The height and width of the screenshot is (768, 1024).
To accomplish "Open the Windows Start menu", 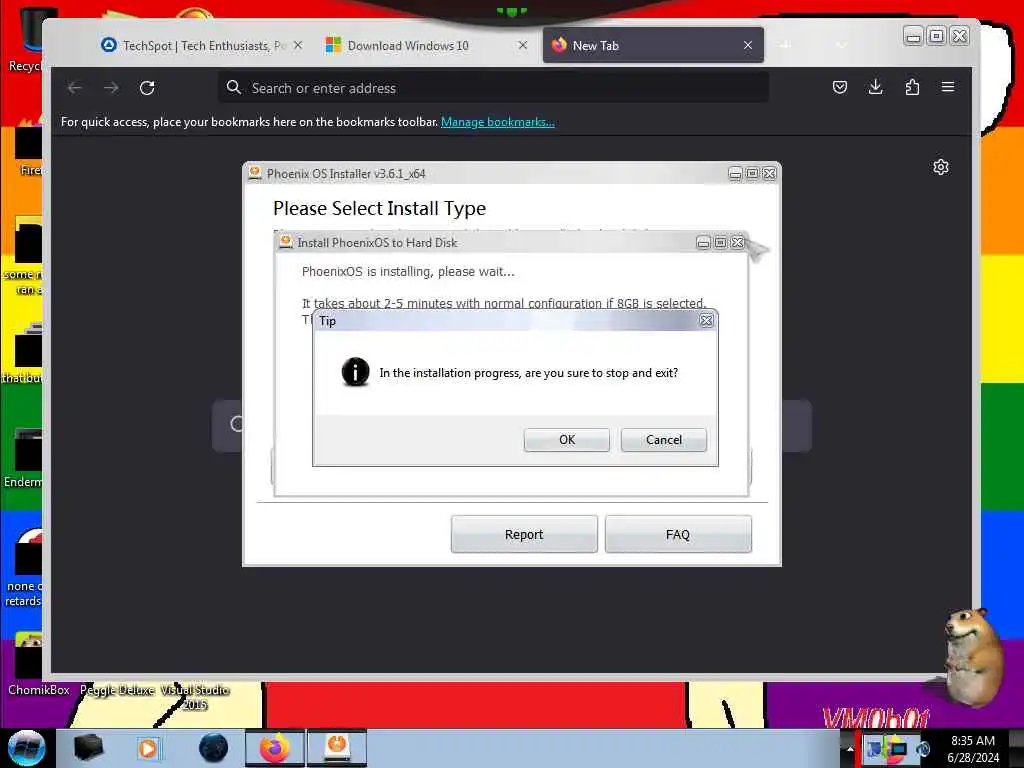I will click(27, 748).
